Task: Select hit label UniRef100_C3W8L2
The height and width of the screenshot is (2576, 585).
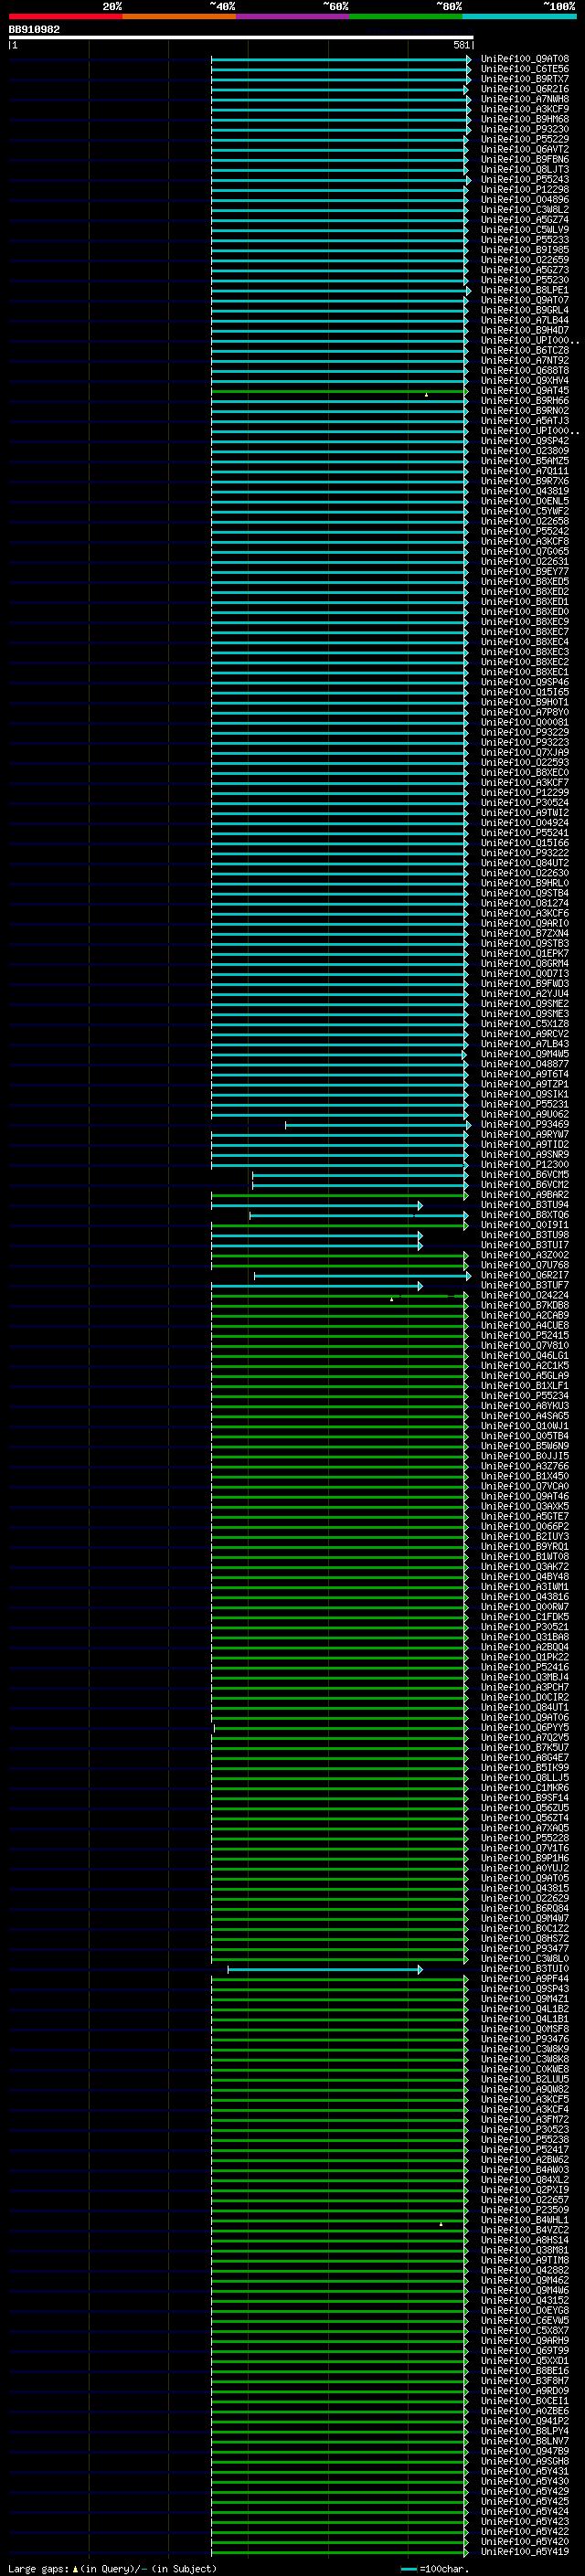Action: (525, 210)
